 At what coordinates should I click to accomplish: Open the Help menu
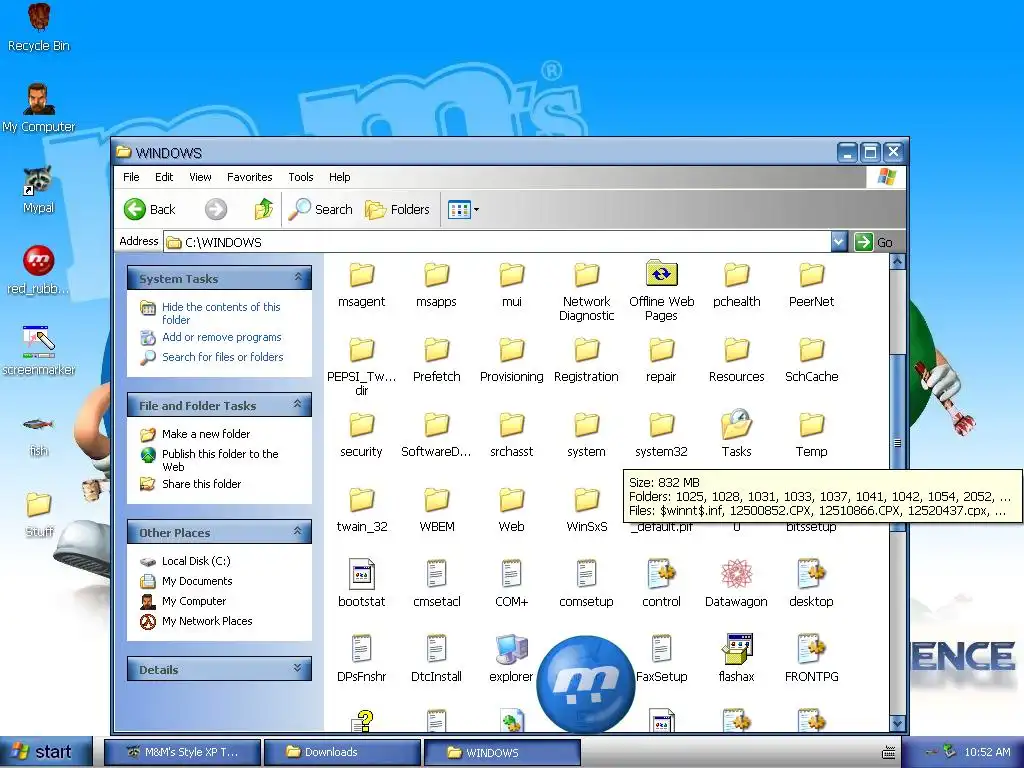[340, 177]
